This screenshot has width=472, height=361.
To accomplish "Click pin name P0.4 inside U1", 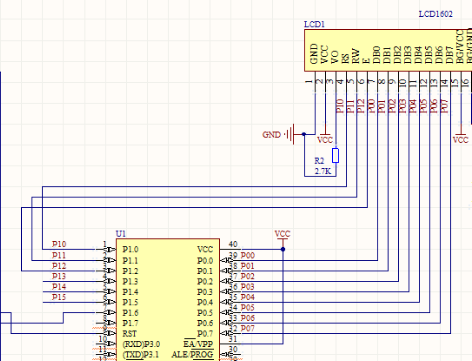I will [x=205, y=302].
